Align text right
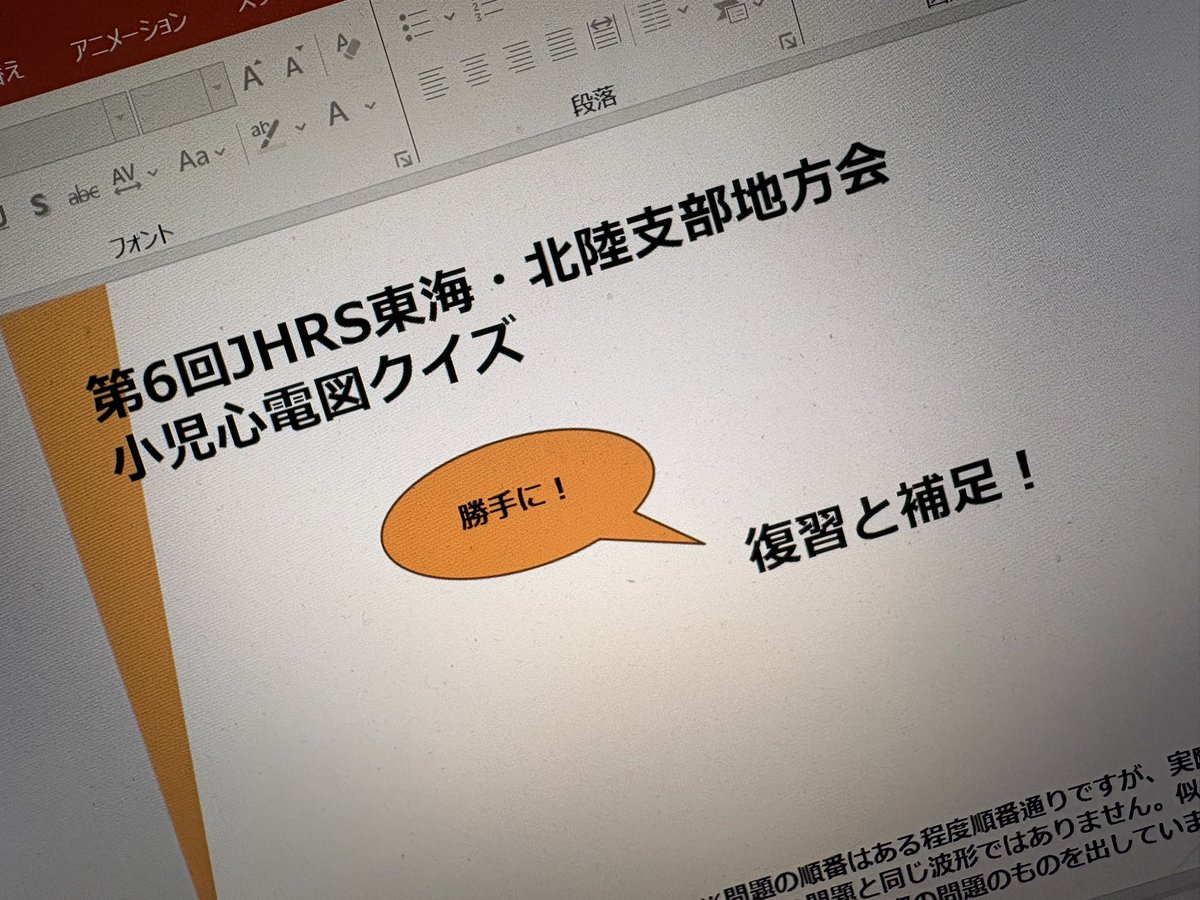Image resolution: width=1200 pixels, height=900 pixels. tap(518, 56)
